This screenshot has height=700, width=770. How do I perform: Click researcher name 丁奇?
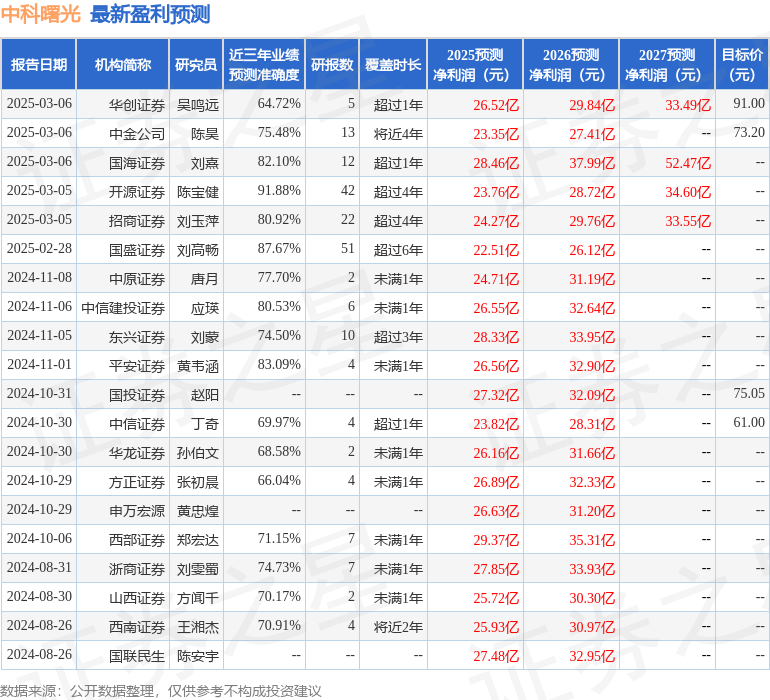205,423
